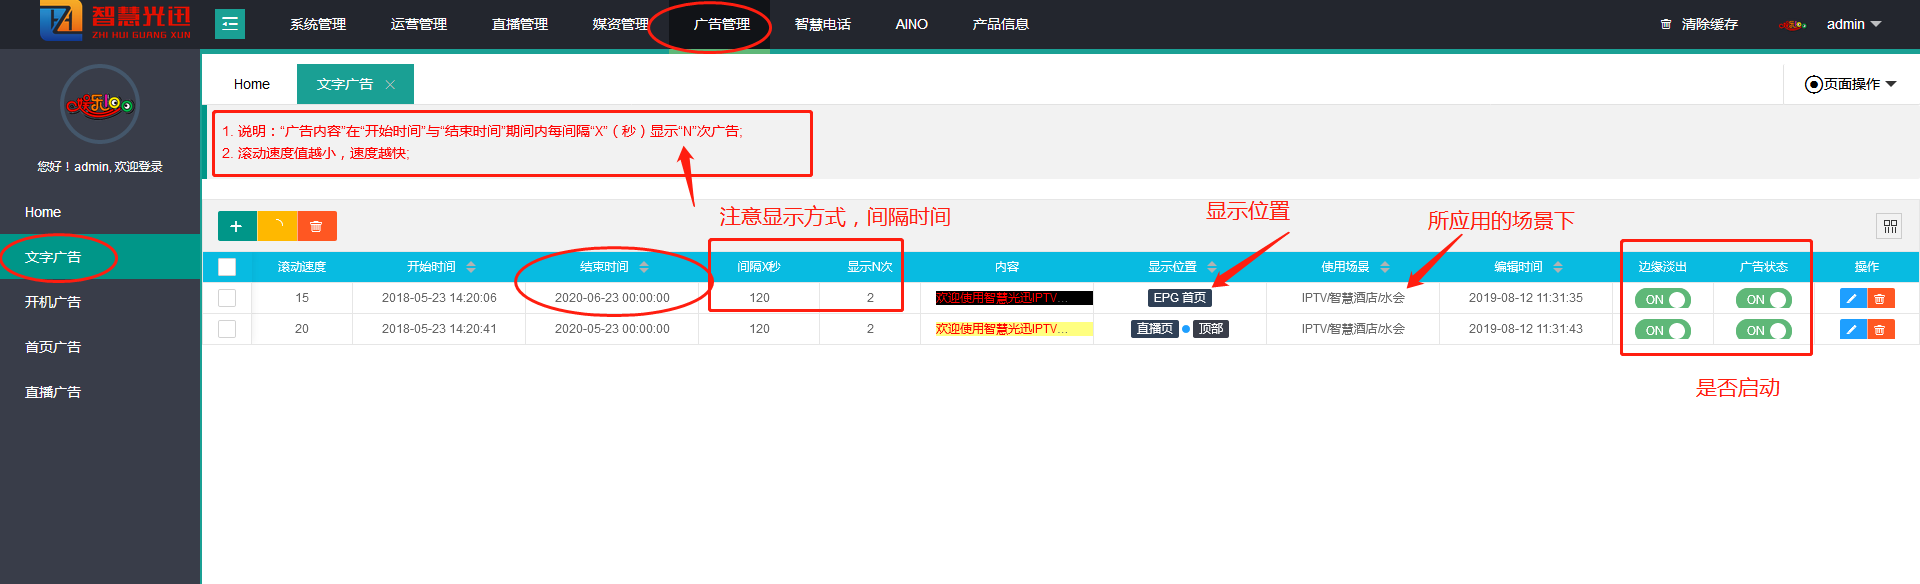Open the admin user dropdown
Screen dimensions: 1920x584
tap(1853, 24)
